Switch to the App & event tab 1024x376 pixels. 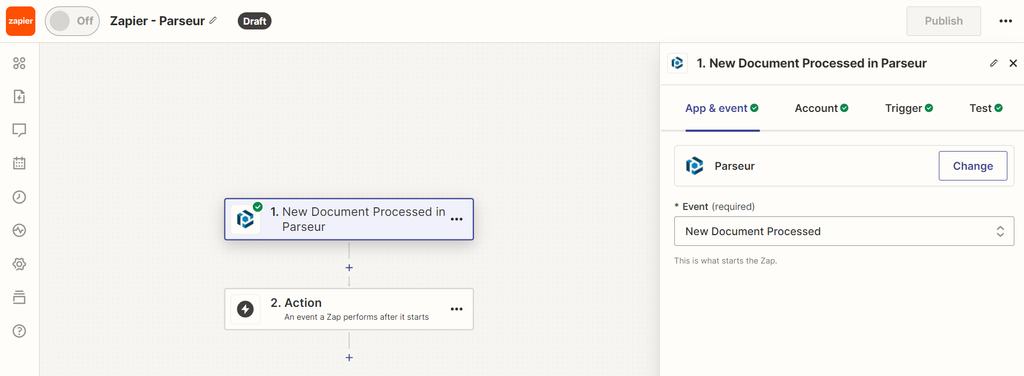(x=722, y=108)
